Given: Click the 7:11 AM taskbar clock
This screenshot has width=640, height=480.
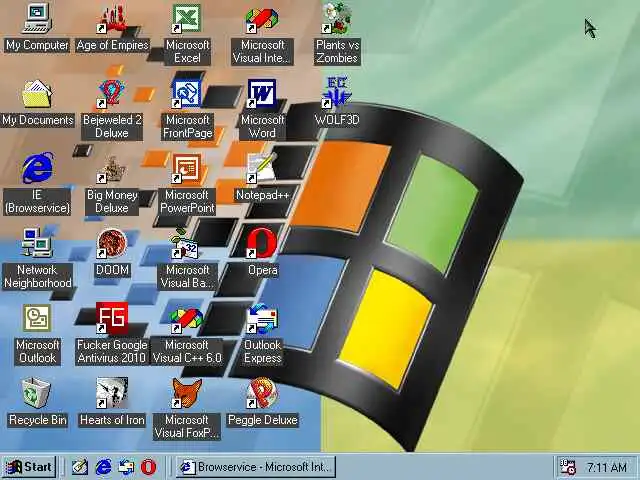Looking at the screenshot, I should tap(607, 467).
